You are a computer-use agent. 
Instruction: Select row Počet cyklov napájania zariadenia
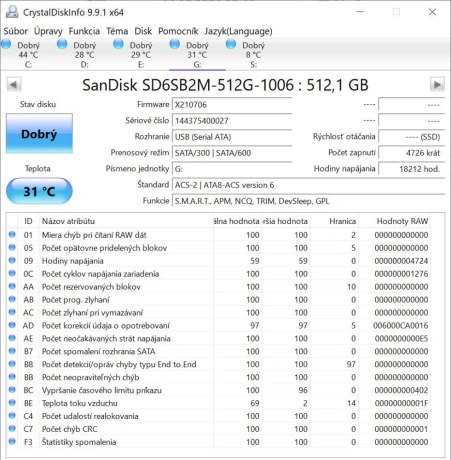click(219, 274)
